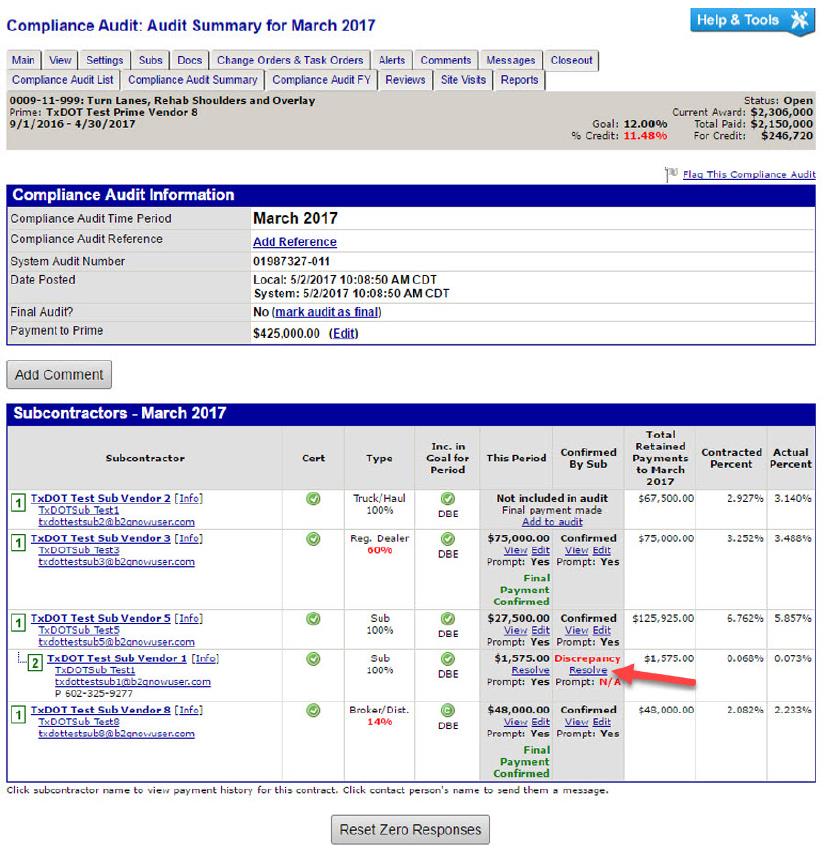
Task: Click Add to audit for Sub Vendor 2
Action: coord(551,522)
